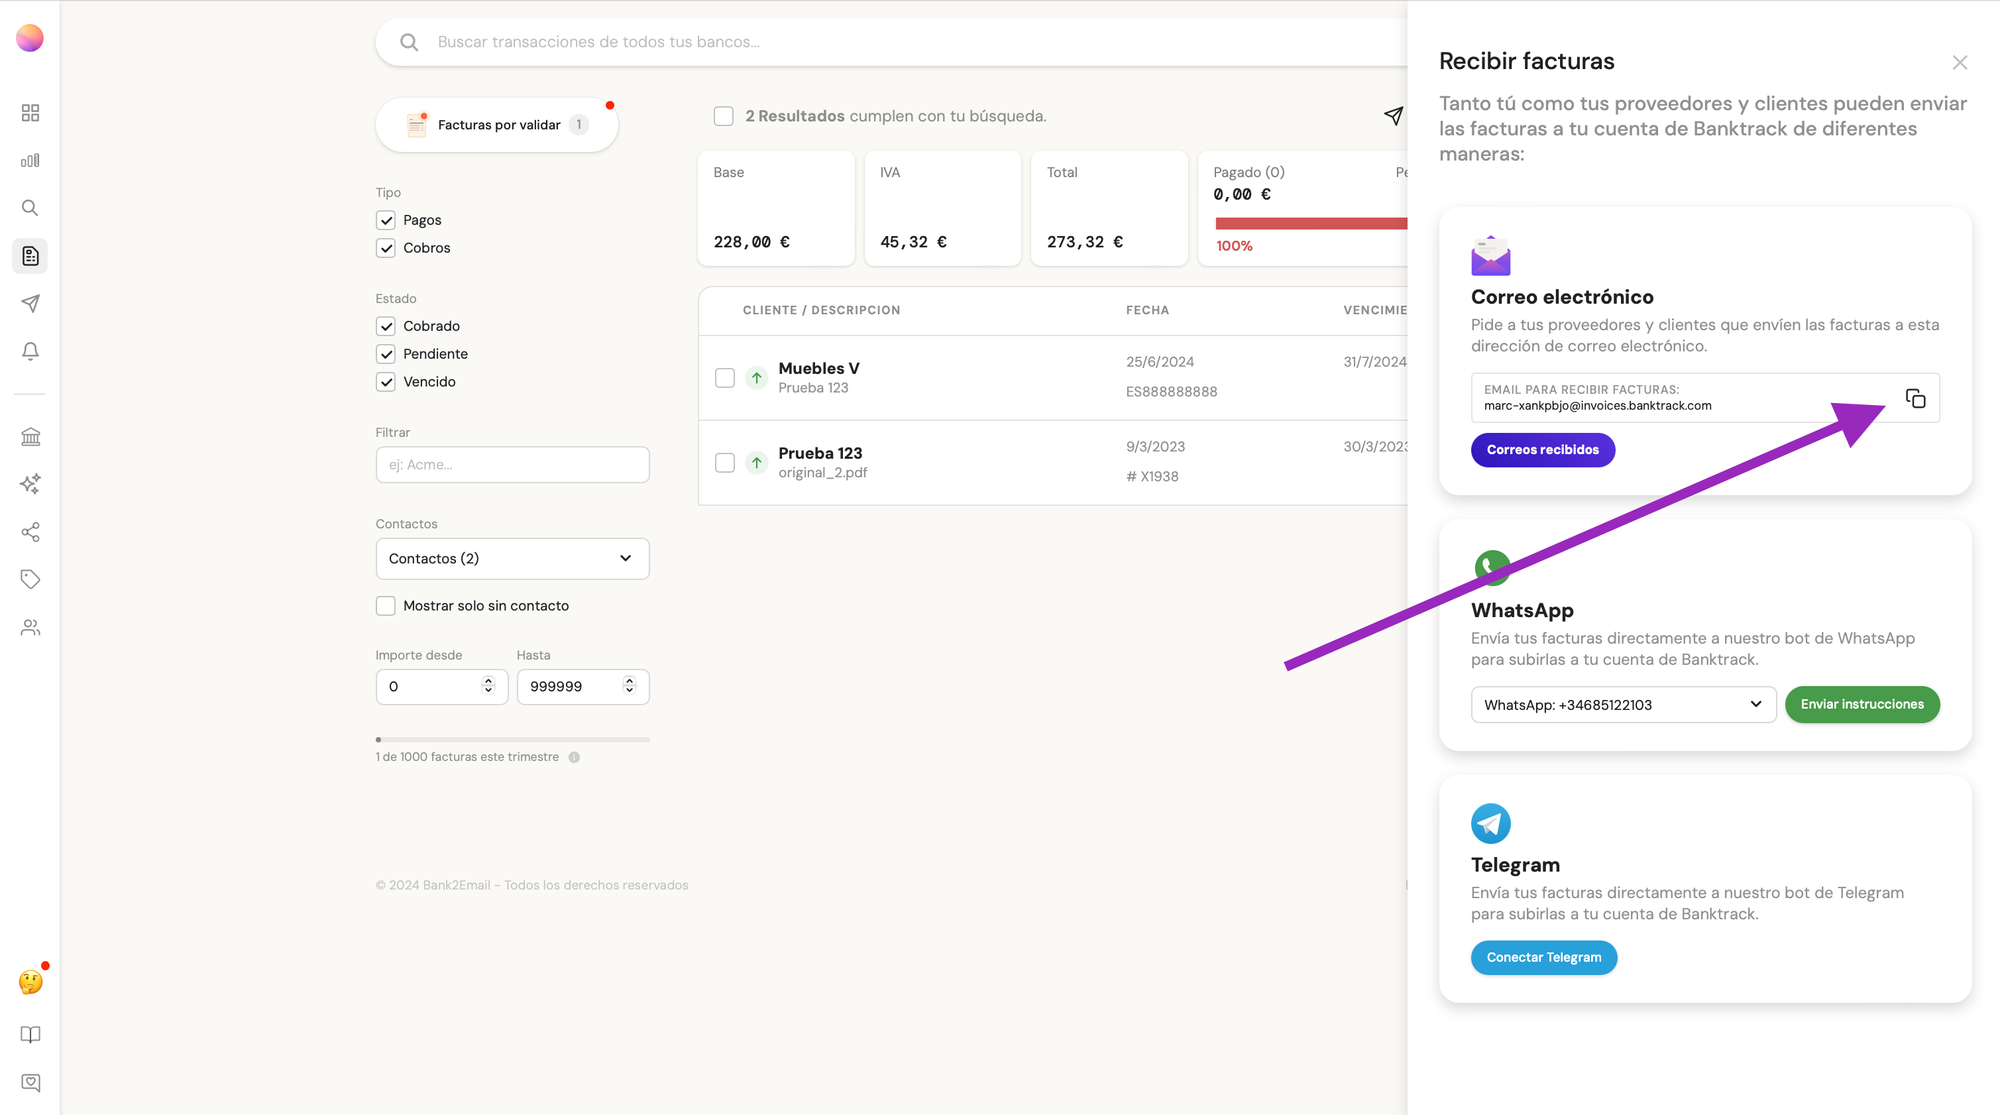Click the sparkles AI sidebar icon
The width and height of the screenshot is (2000, 1115).
point(31,484)
